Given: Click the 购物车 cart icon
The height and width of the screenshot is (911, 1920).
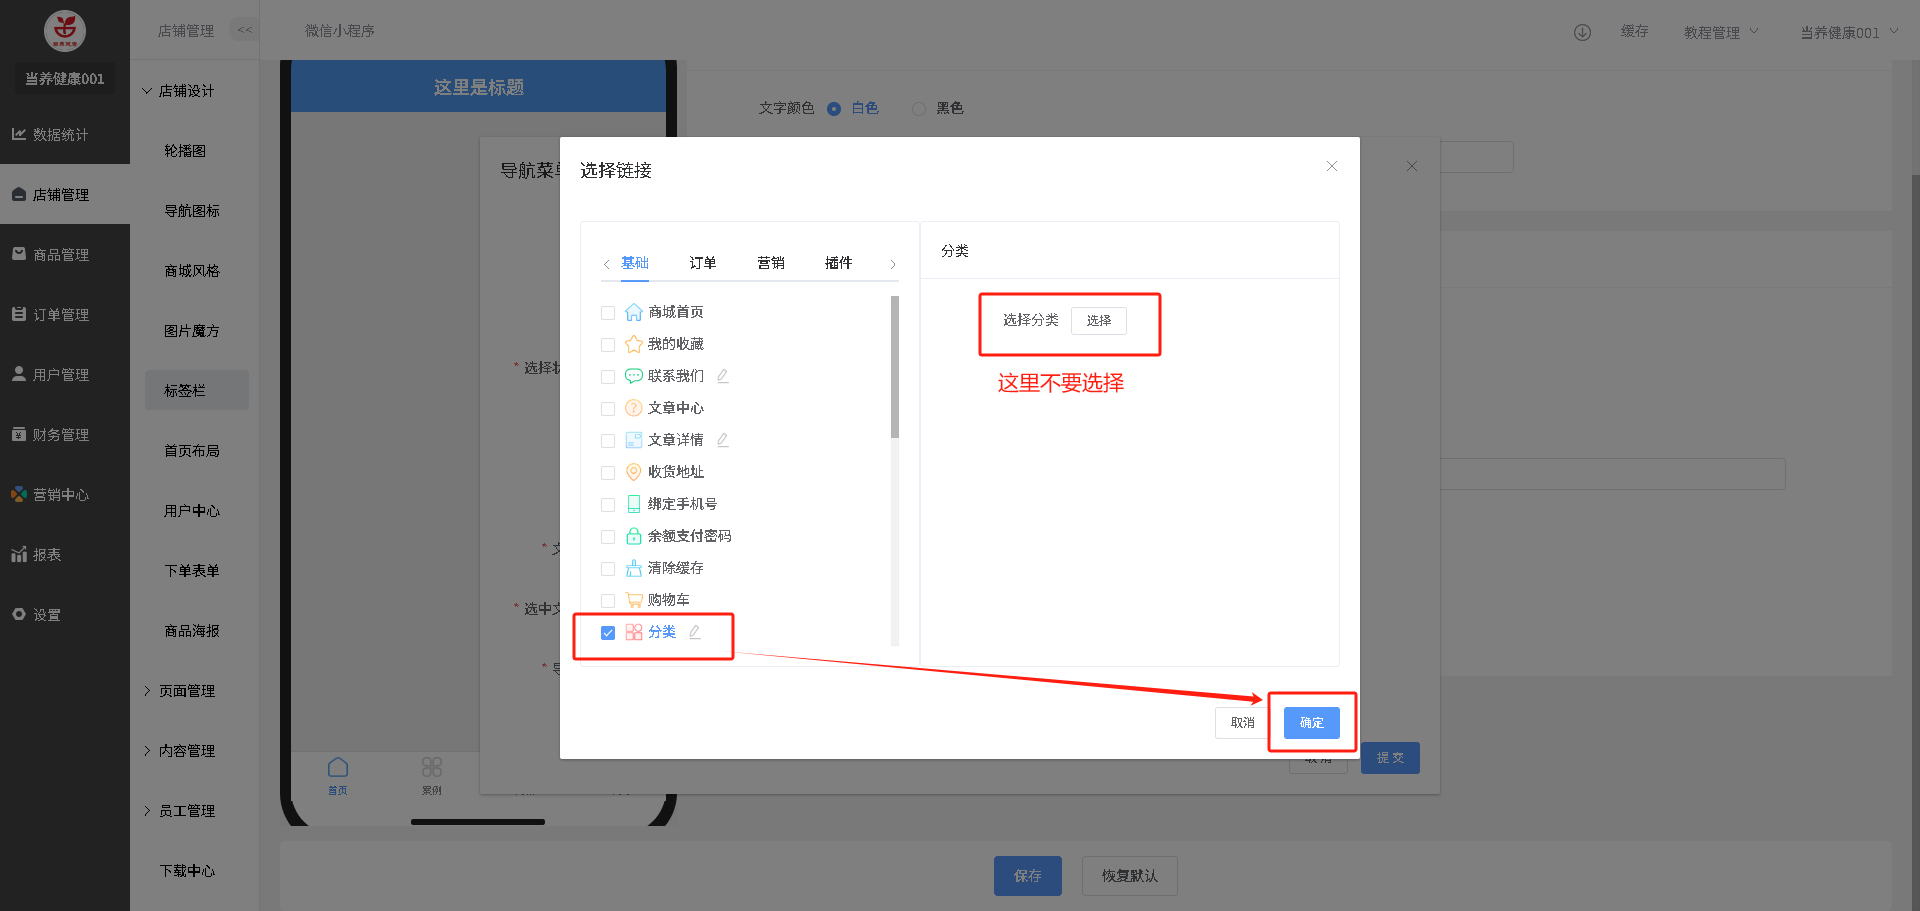Looking at the screenshot, I should click(633, 600).
